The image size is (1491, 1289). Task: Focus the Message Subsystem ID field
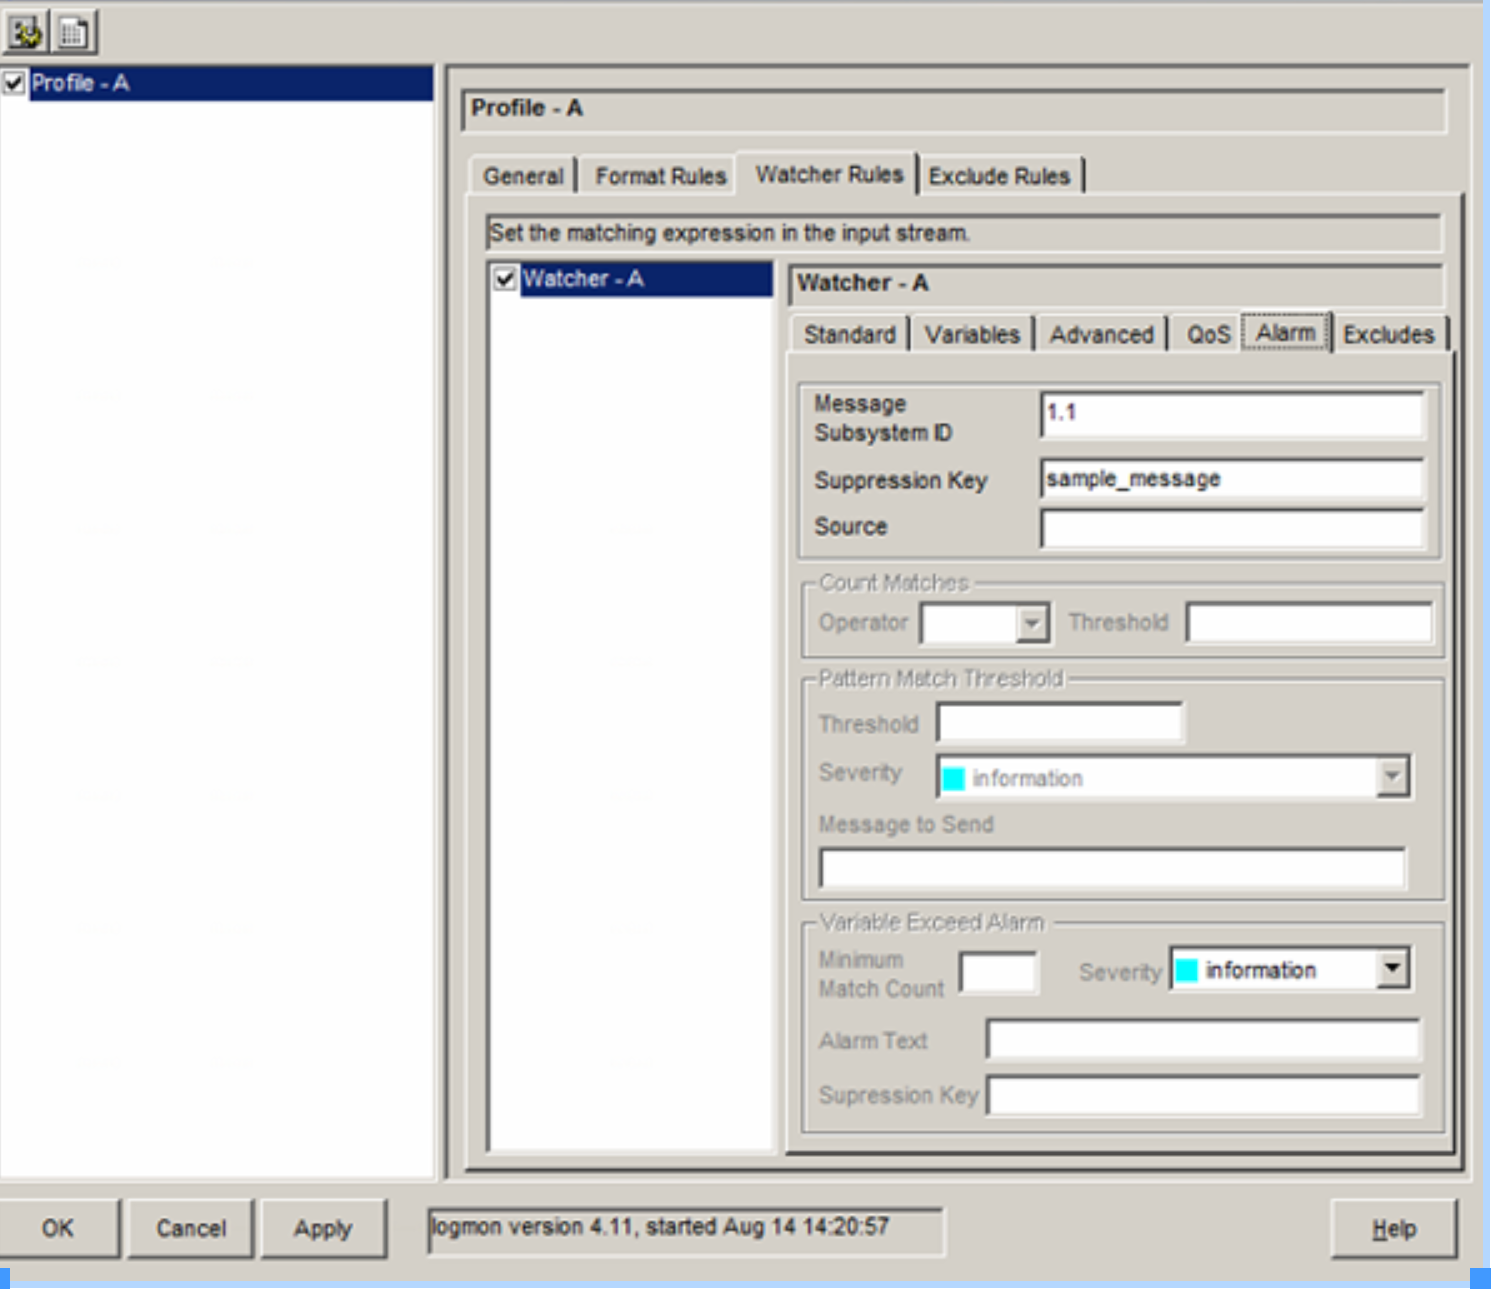pyautogui.click(x=1231, y=413)
